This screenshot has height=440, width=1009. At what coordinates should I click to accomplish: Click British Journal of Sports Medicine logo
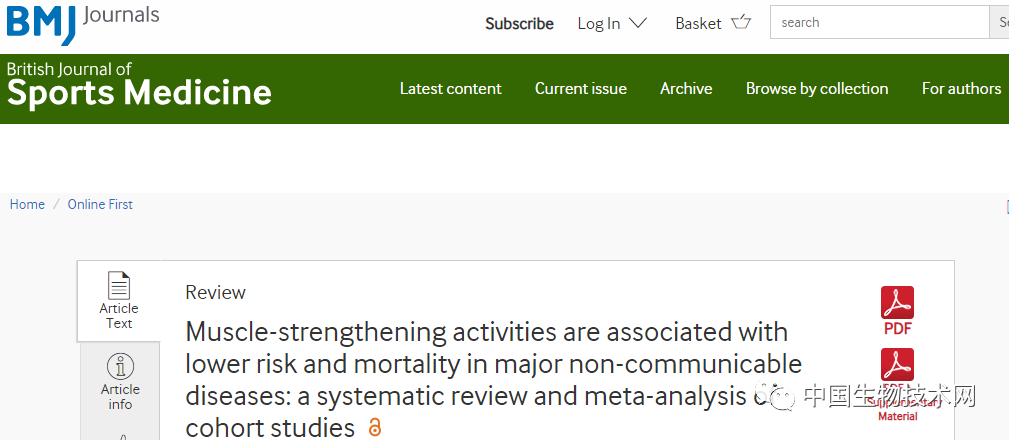click(x=139, y=84)
